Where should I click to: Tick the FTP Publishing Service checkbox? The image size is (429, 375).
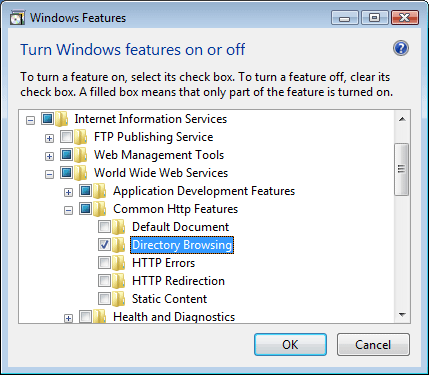[x=66, y=137]
